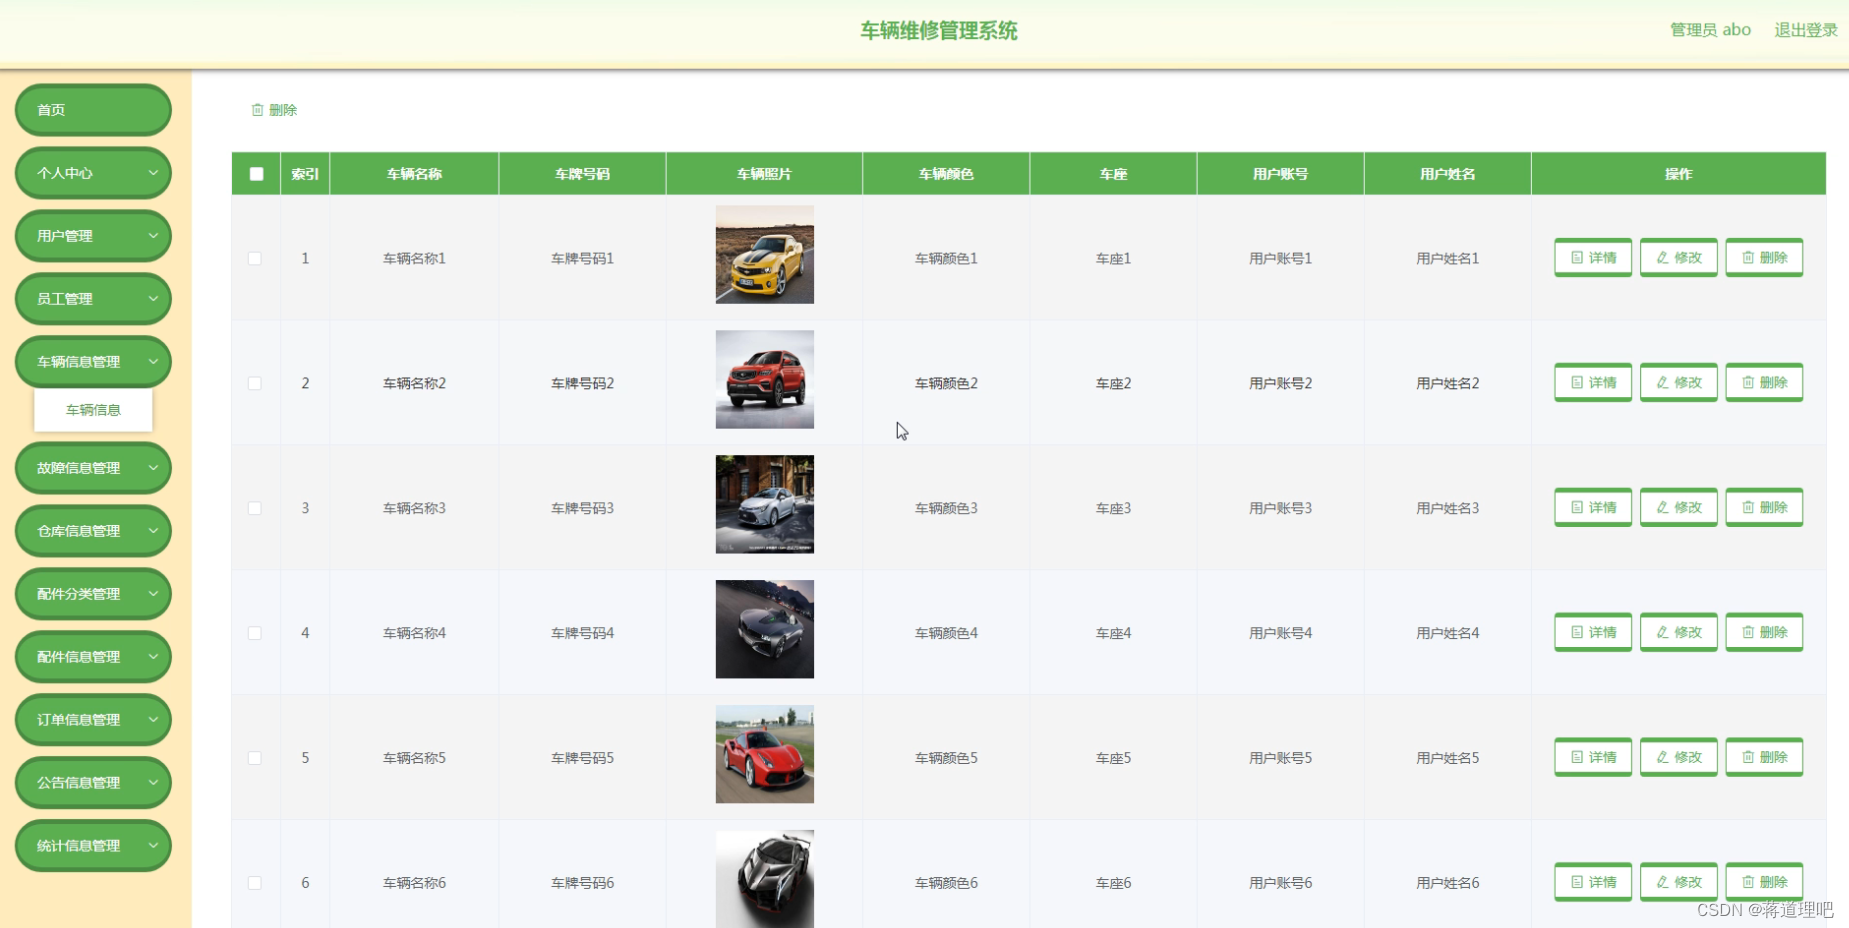Select the 车辆信息 submenu item
This screenshot has height=928, width=1849.
pos(93,410)
